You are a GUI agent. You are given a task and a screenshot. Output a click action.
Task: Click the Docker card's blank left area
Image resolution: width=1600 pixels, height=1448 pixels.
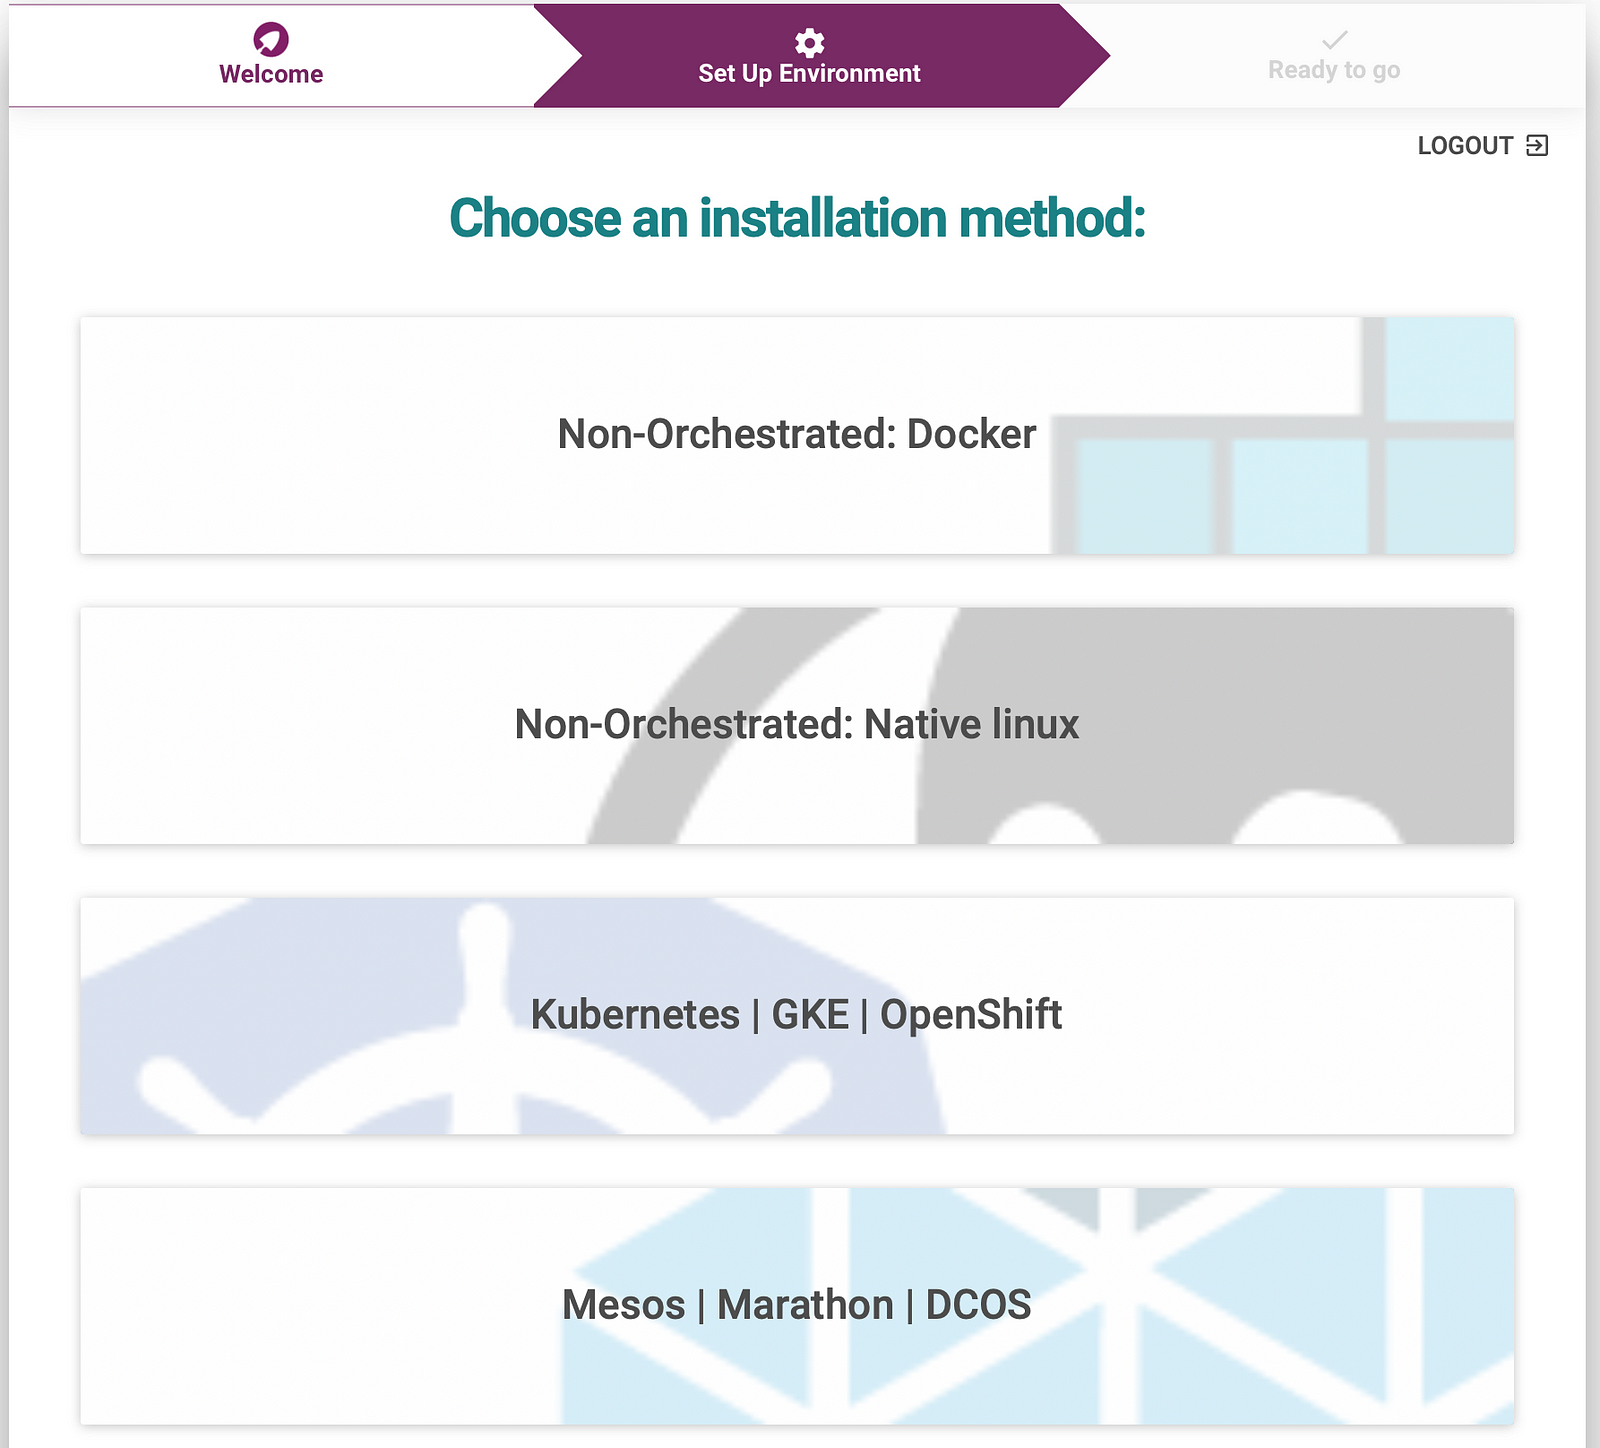(x=300, y=436)
